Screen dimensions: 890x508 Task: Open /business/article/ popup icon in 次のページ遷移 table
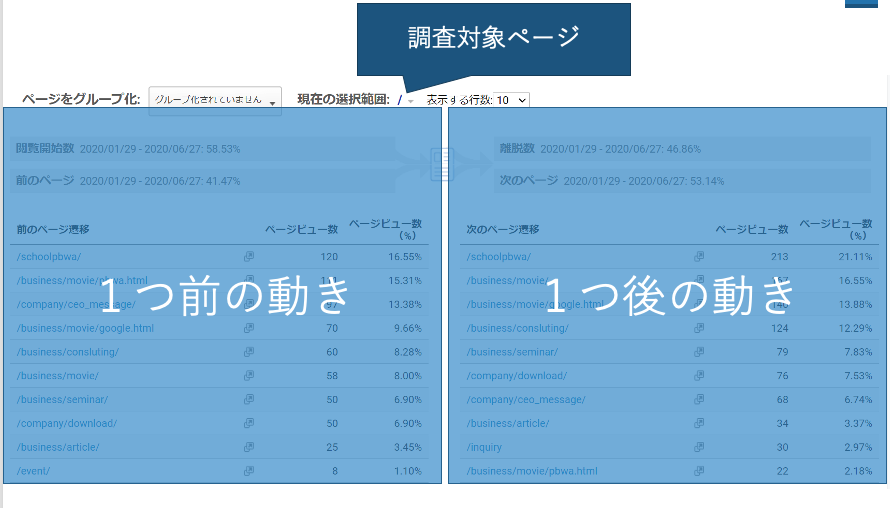pos(699,423)
